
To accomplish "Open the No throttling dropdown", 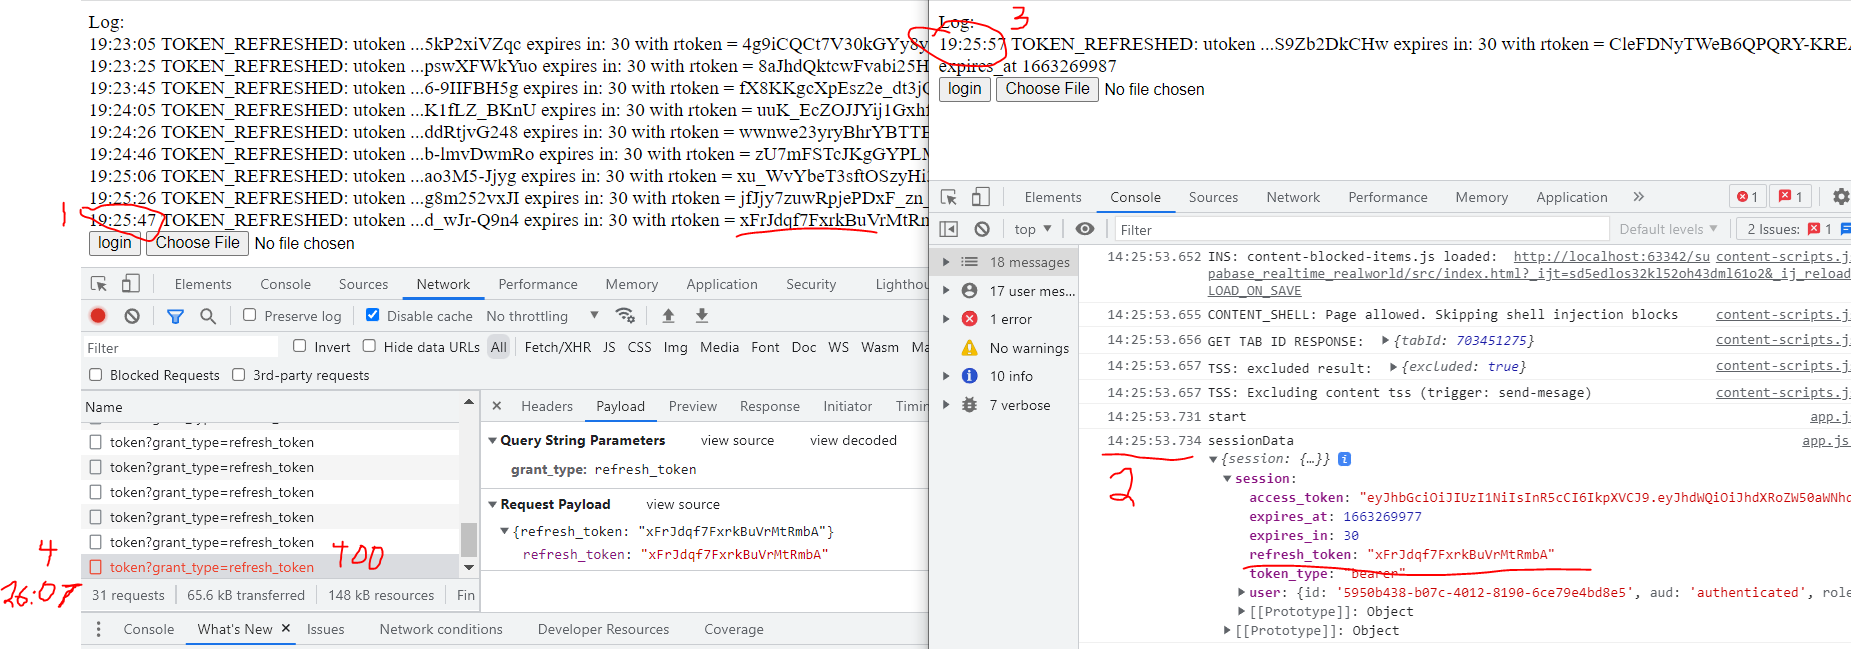I will (x=542, y=316).
